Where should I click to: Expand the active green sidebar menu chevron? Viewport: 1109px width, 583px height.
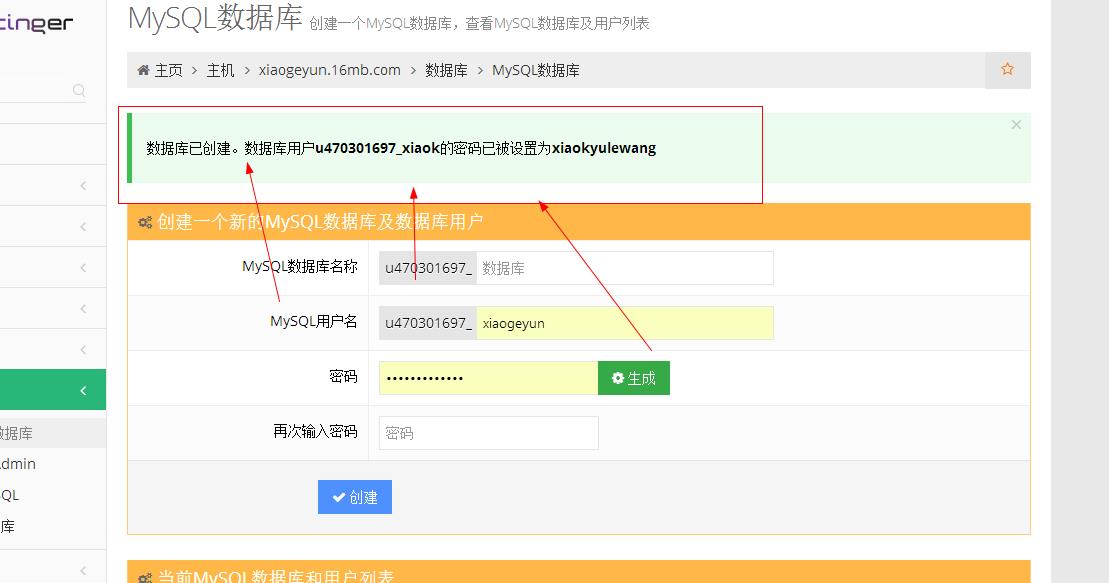pos(83,390)
